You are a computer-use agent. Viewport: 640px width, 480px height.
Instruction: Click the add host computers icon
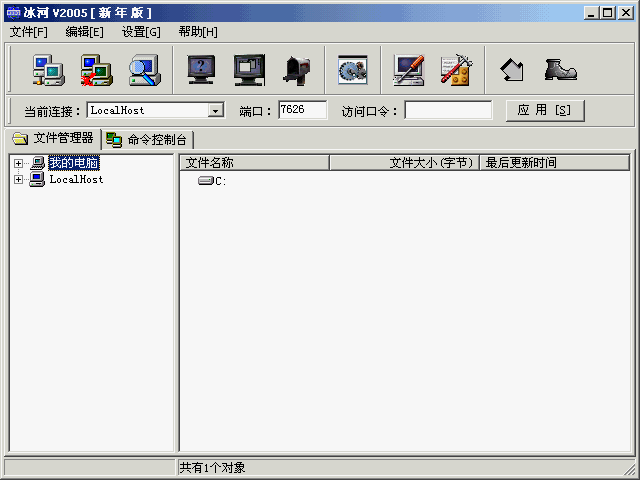point(48,69)
